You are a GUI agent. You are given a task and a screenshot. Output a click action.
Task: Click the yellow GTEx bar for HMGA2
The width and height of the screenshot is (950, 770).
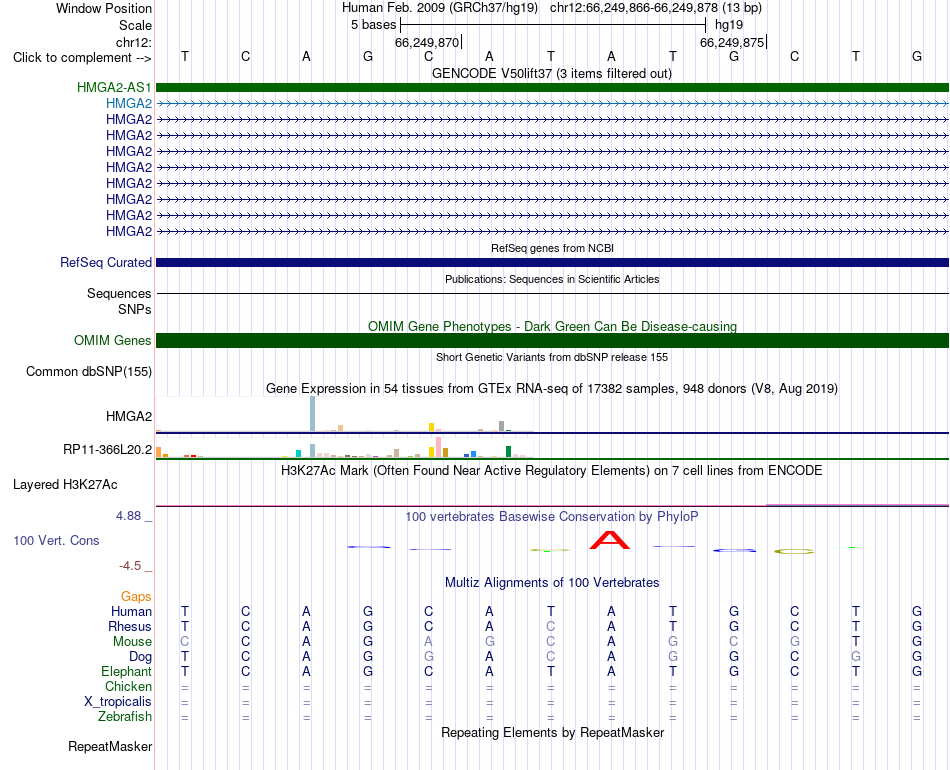pyautogui.click(x=431, y=427)
